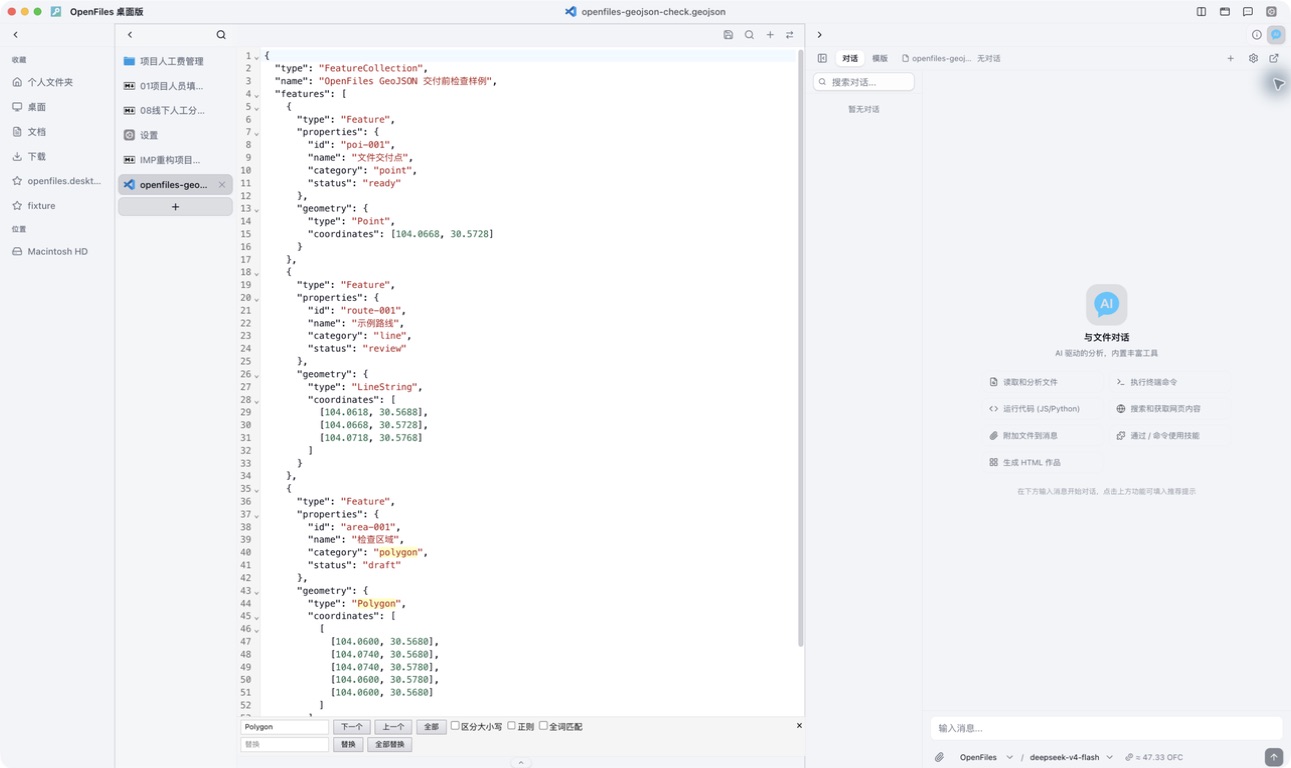Collapse code fold arrow at line 1
The image size is (1291, 768).
tap(257, 58)
